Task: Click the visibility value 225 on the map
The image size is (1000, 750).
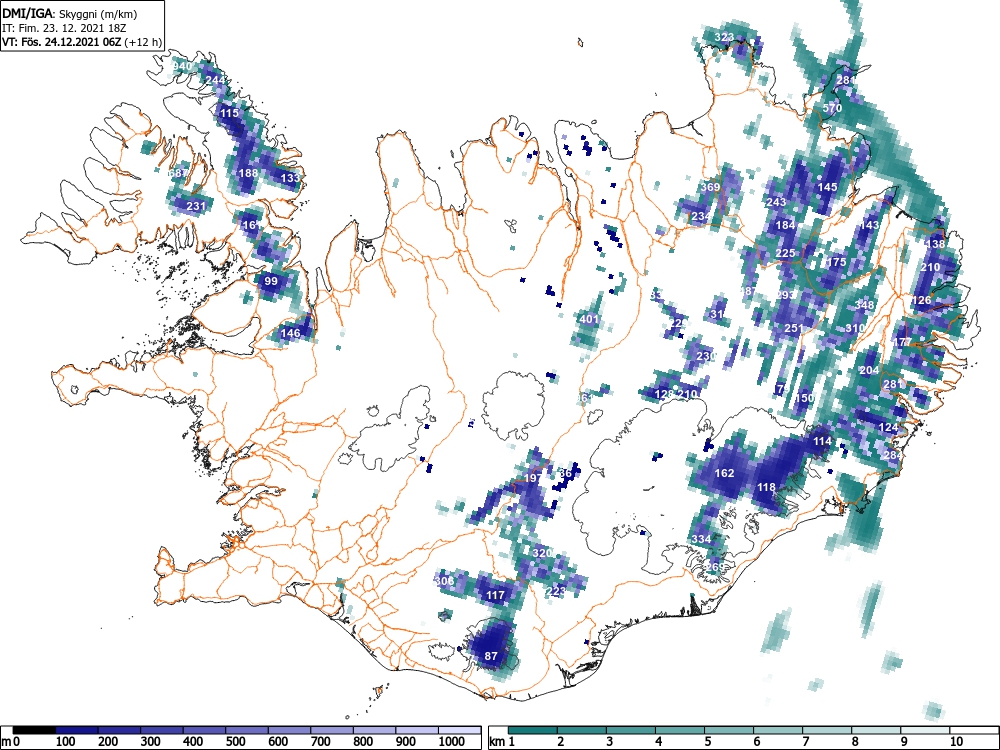Action: 786,253
